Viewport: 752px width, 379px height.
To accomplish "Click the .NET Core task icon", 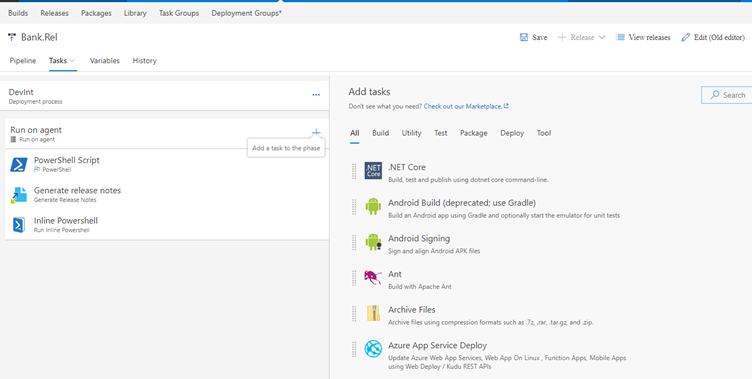I will pyautogui.click(x=373, y=171).
